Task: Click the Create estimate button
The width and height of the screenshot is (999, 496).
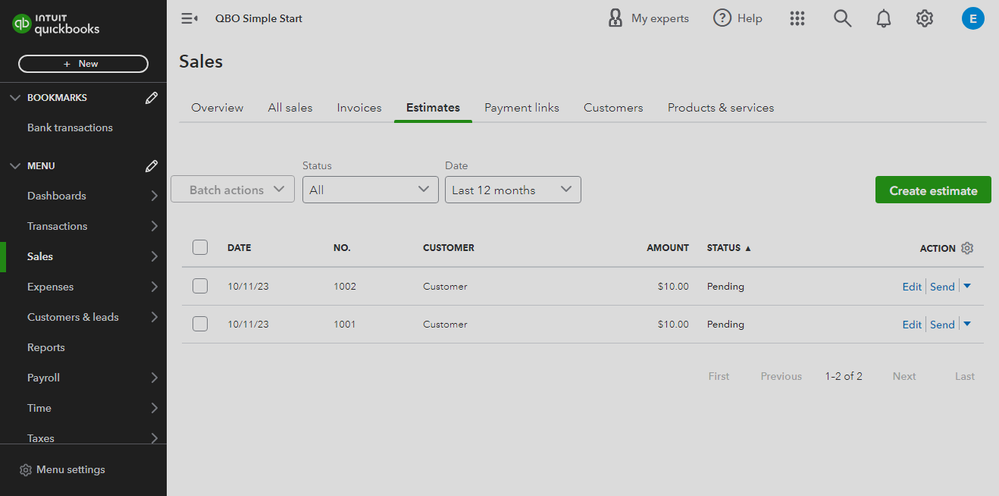Action: click(x=933, y=190)
